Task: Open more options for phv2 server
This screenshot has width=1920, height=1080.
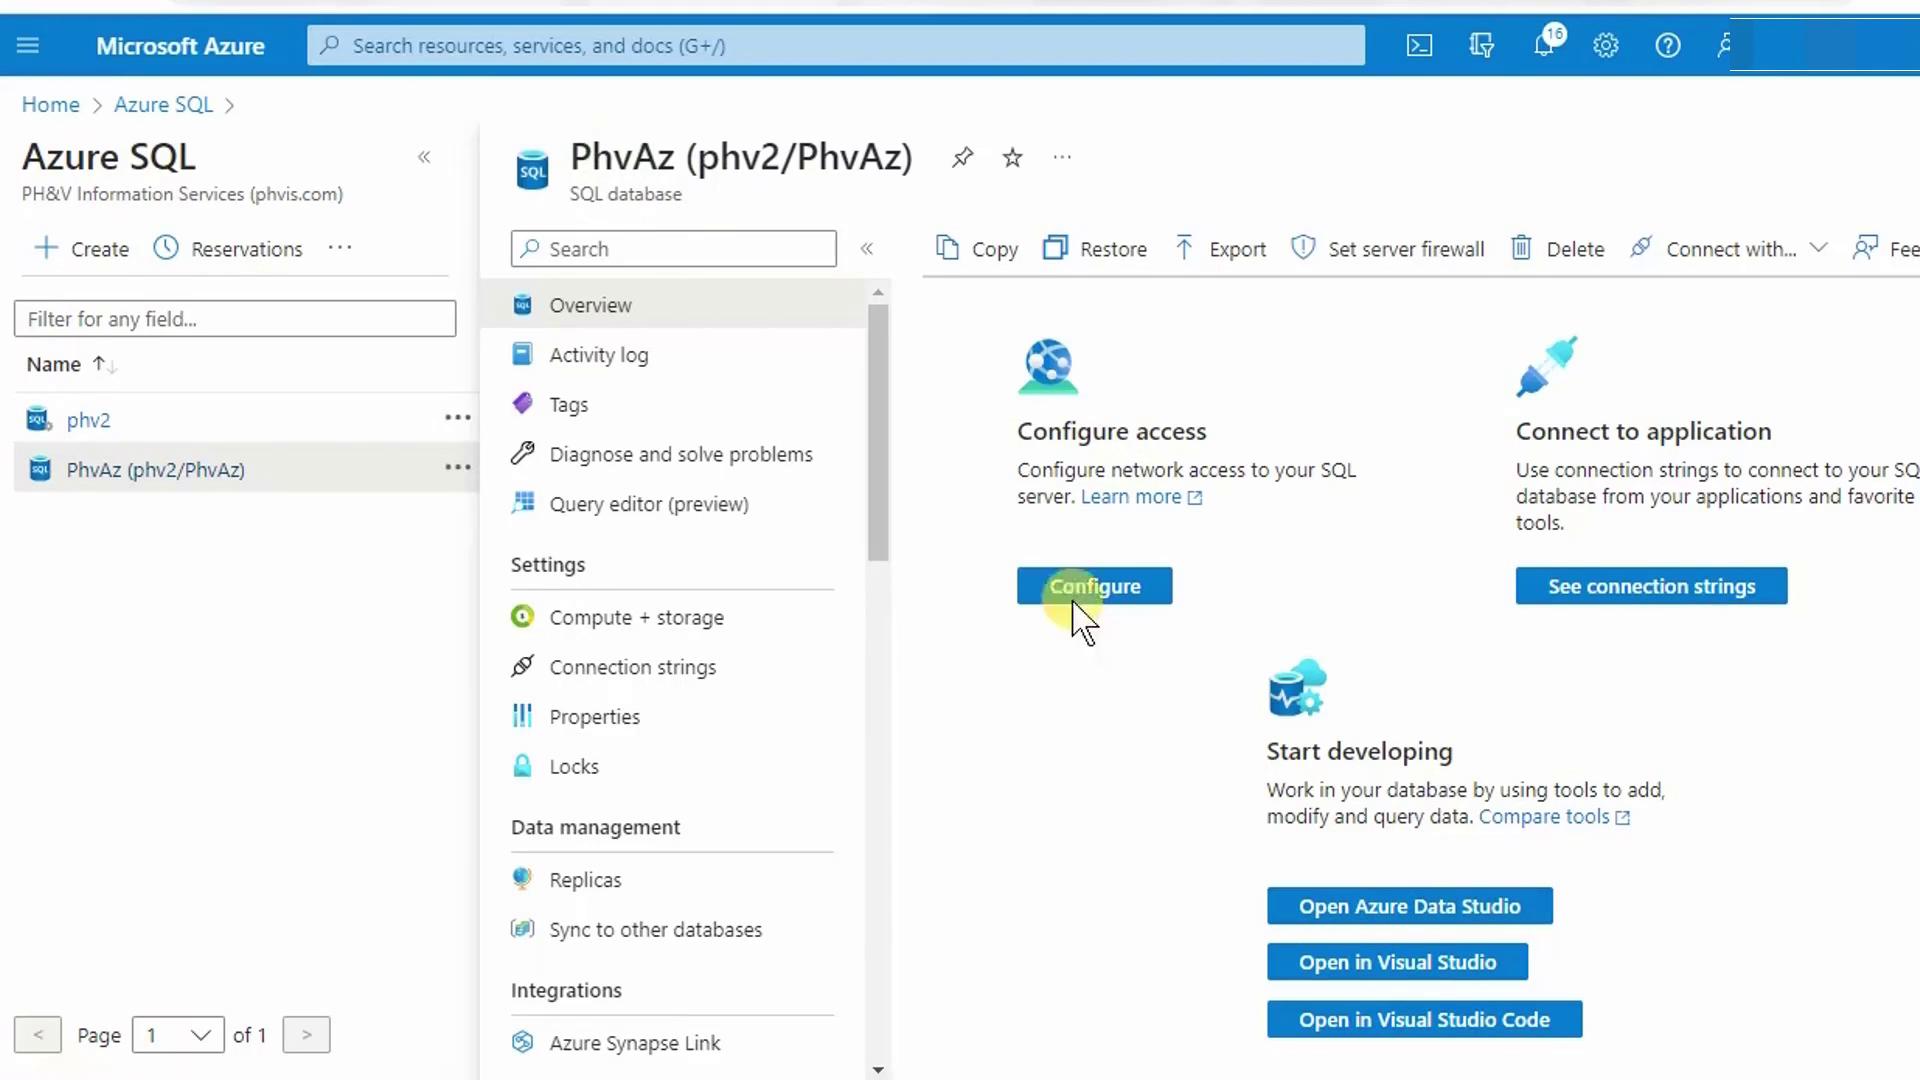Action: coord(457,418)
